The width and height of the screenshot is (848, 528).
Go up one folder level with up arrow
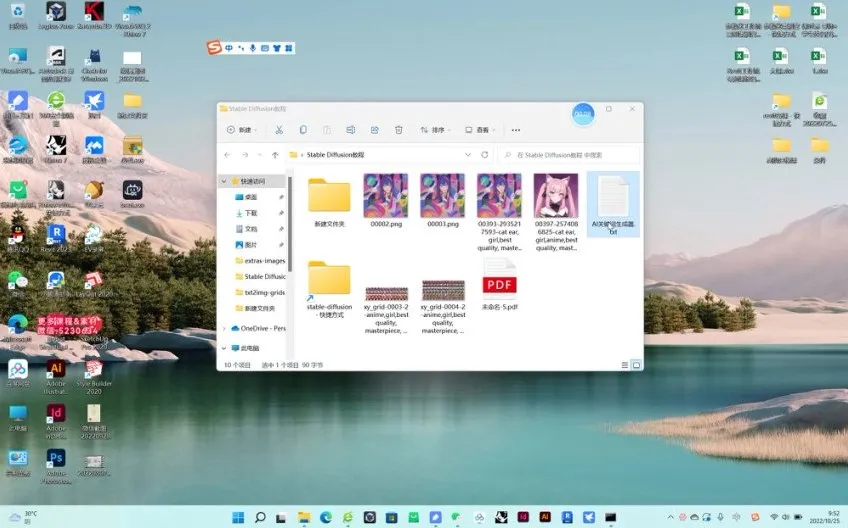tap(275, 155)
